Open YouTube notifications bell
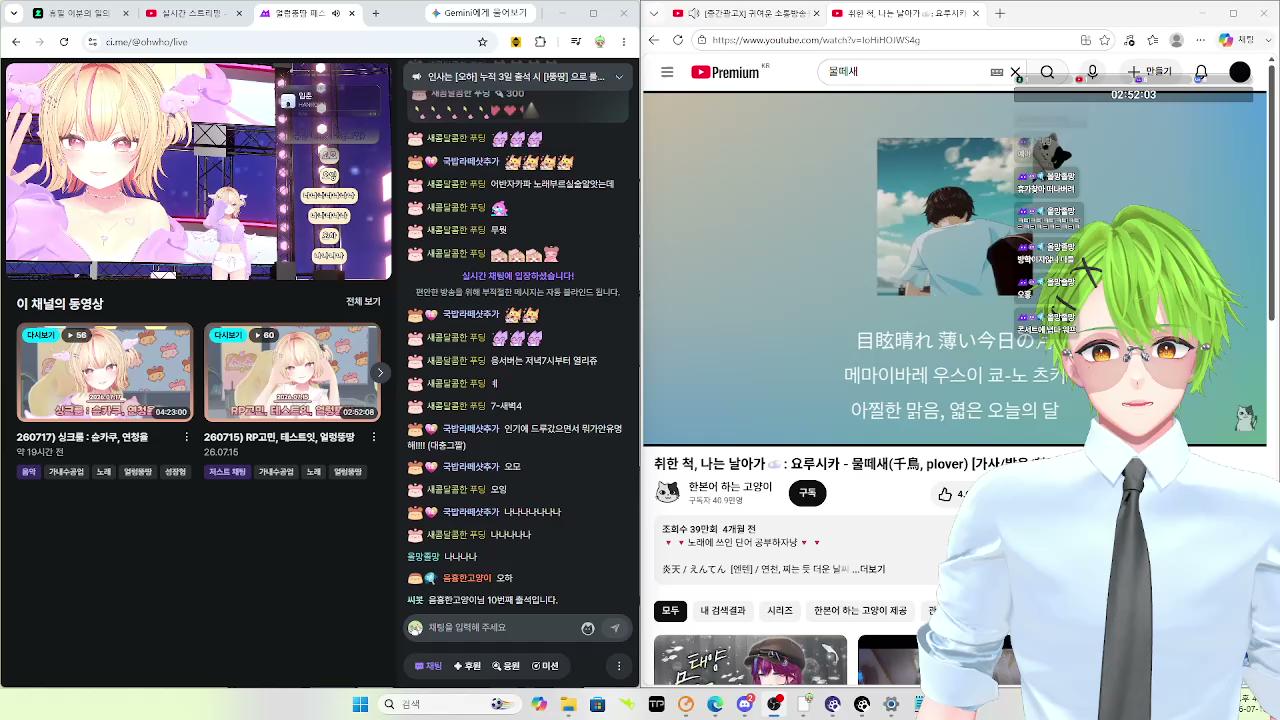The width and height of the screenshot is (1280, 720). click(1201, 72)
